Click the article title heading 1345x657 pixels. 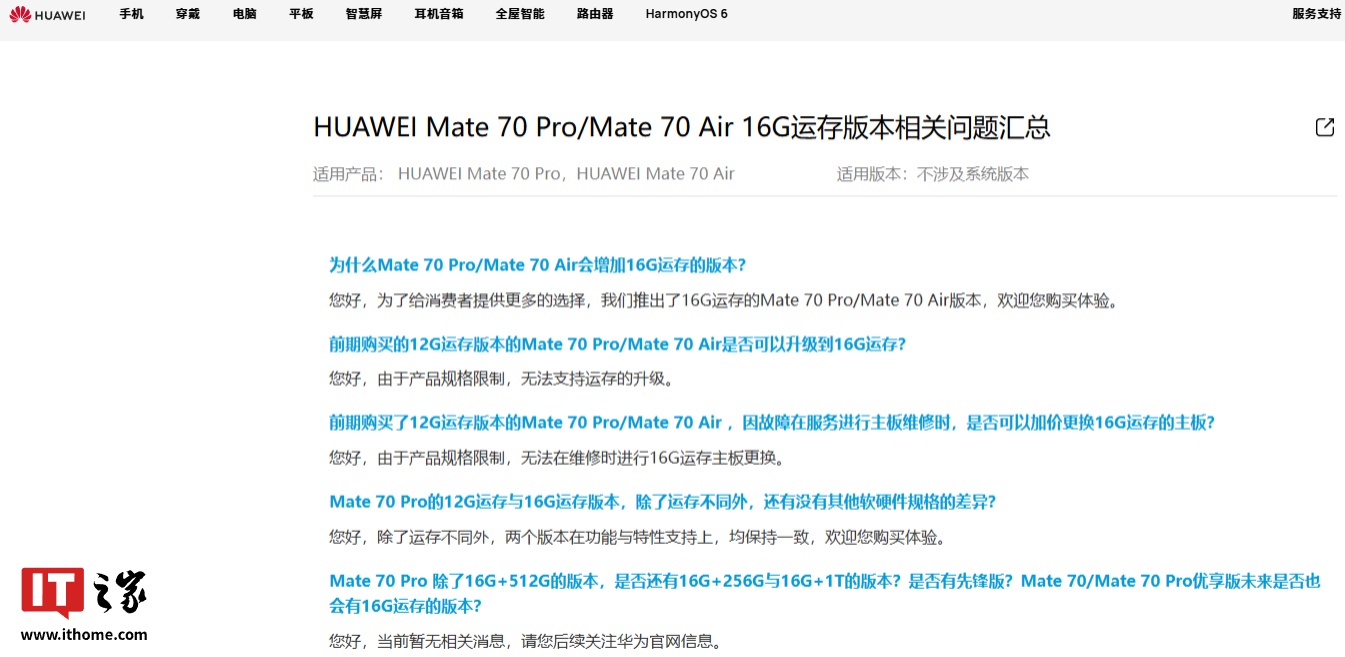point(681,128)
